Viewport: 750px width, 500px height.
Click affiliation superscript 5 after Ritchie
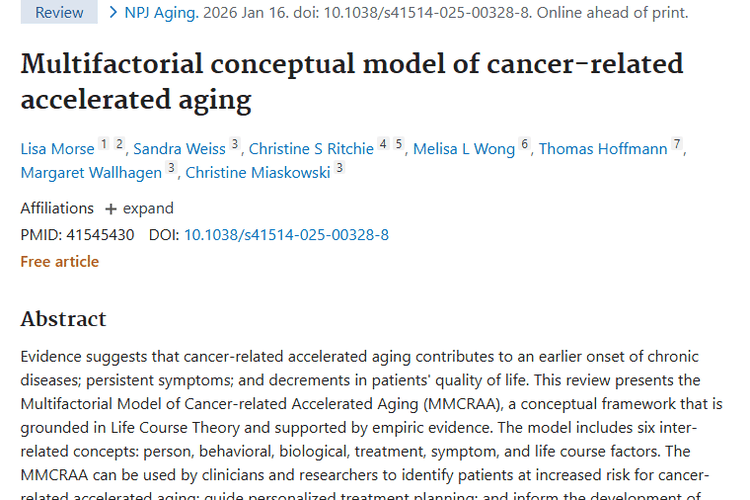[x=398, y=145]
